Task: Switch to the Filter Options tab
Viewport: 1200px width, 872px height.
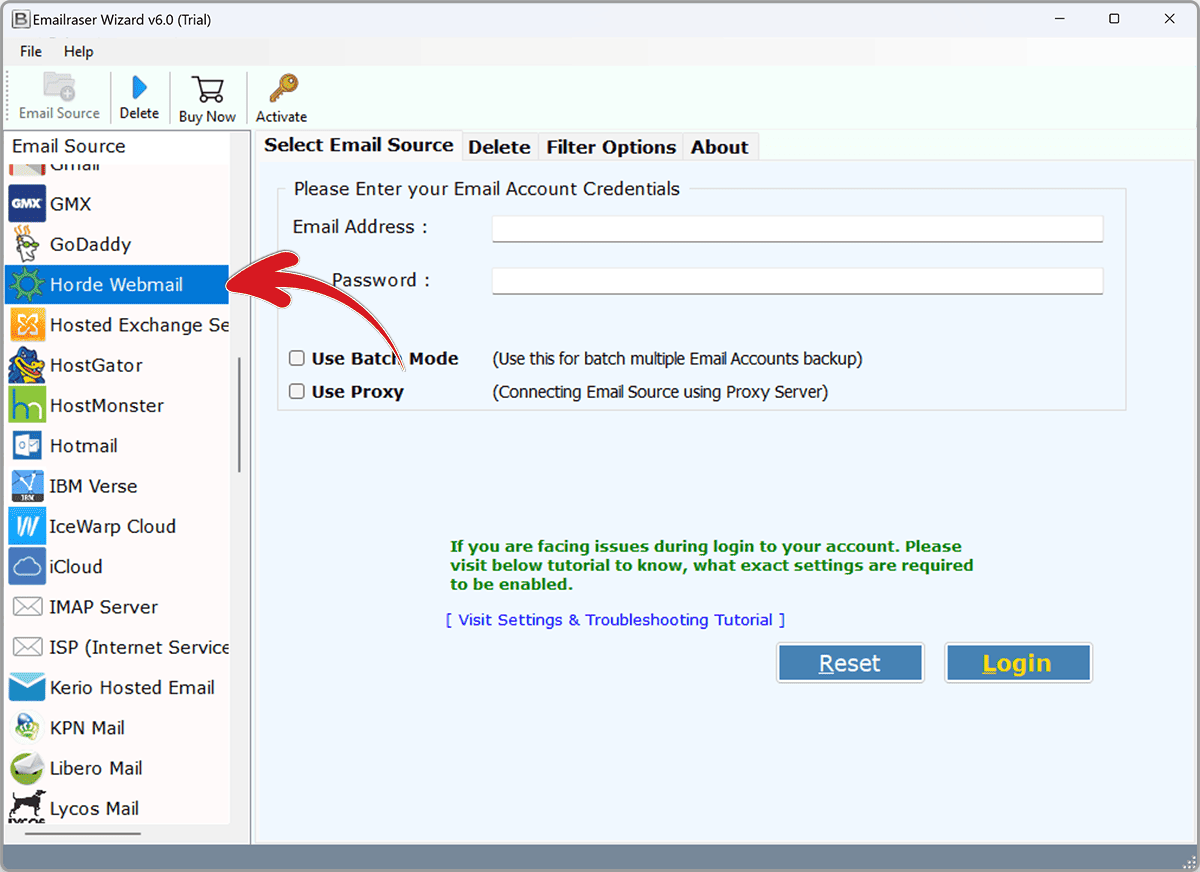Action: (611, 147)
